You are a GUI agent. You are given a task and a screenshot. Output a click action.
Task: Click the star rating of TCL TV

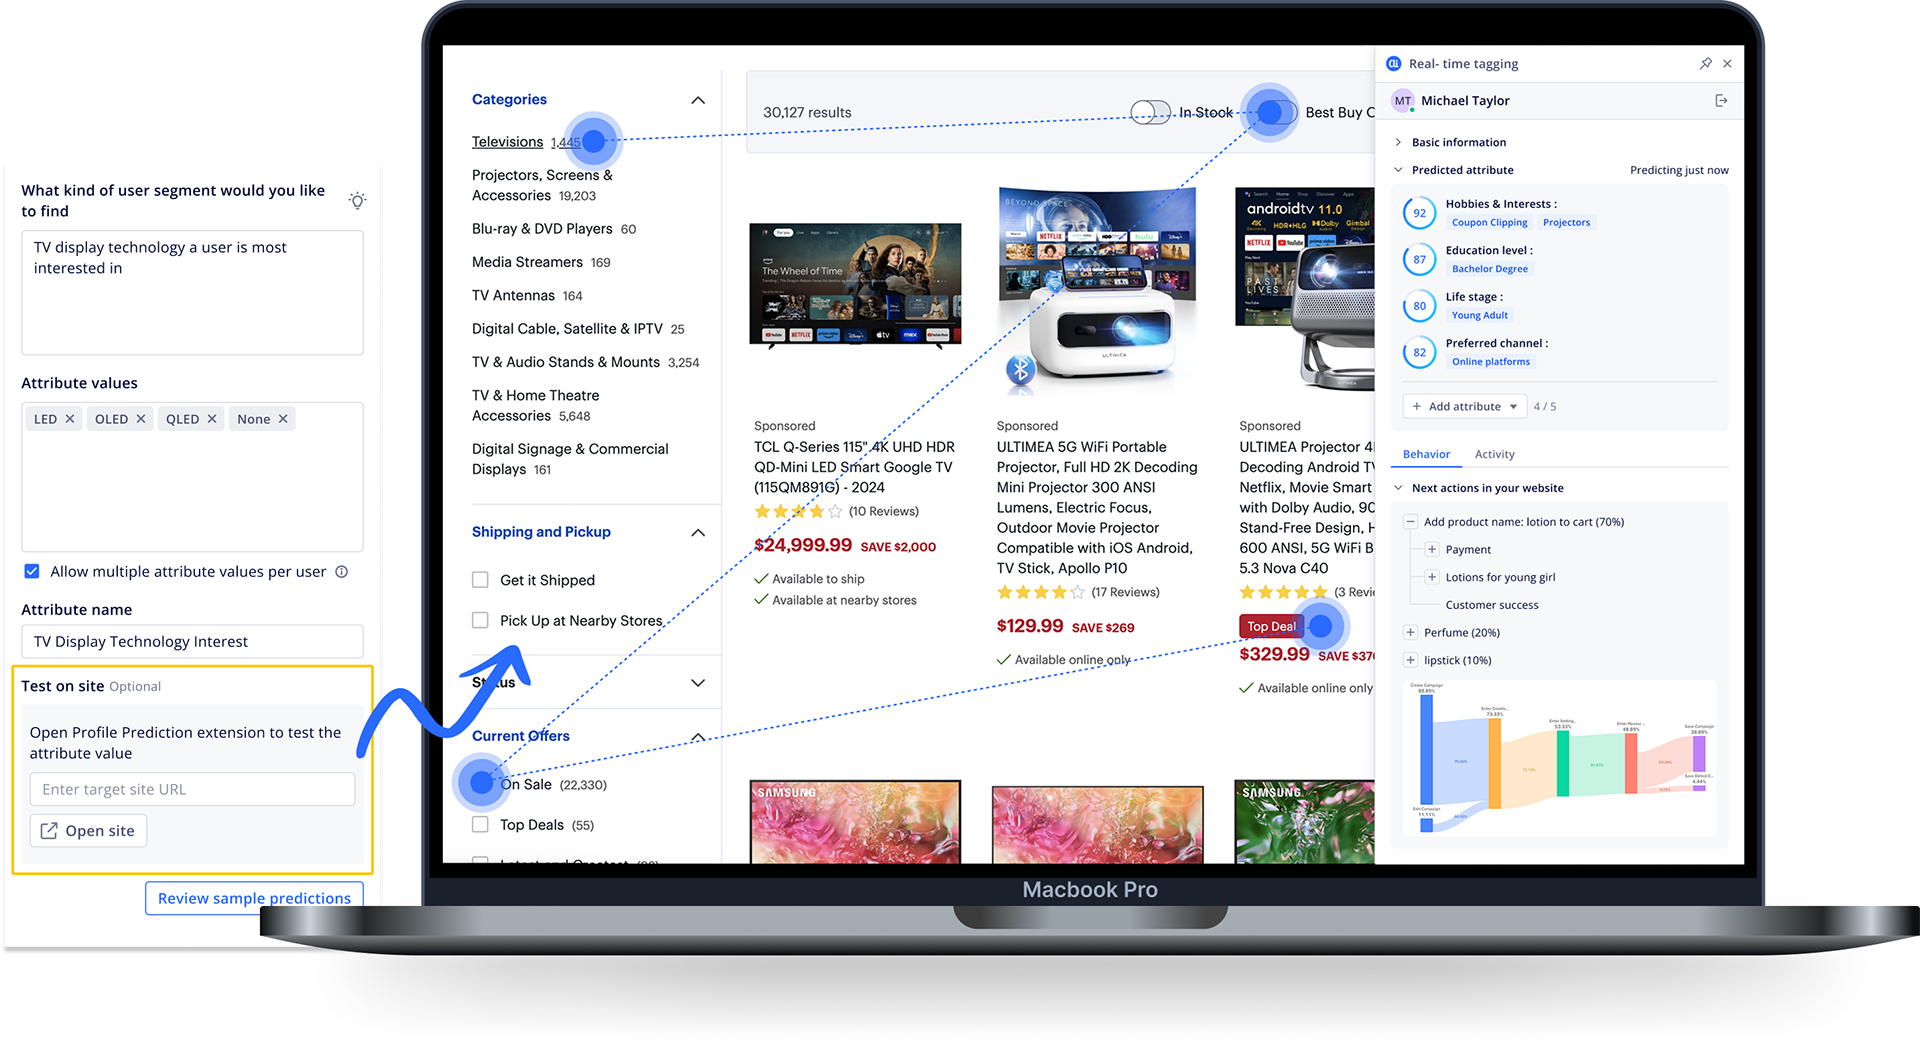tap(798, 511)
